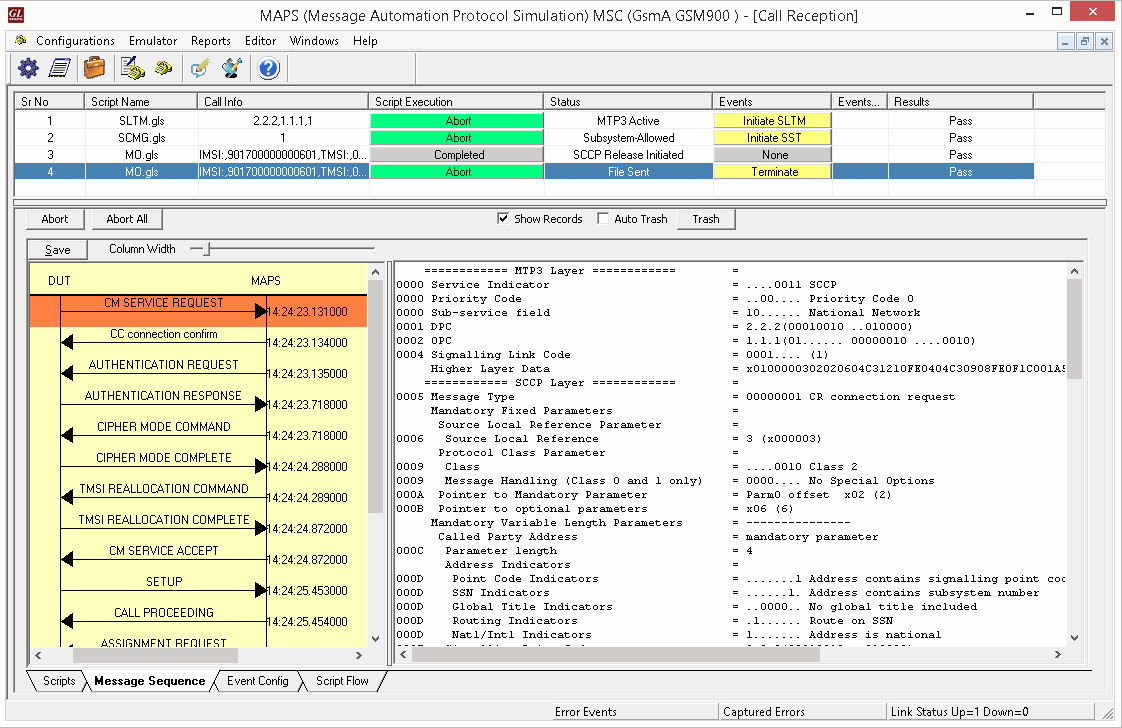
Task: Click the Error Events status bar entry
Action: [635, 712]
